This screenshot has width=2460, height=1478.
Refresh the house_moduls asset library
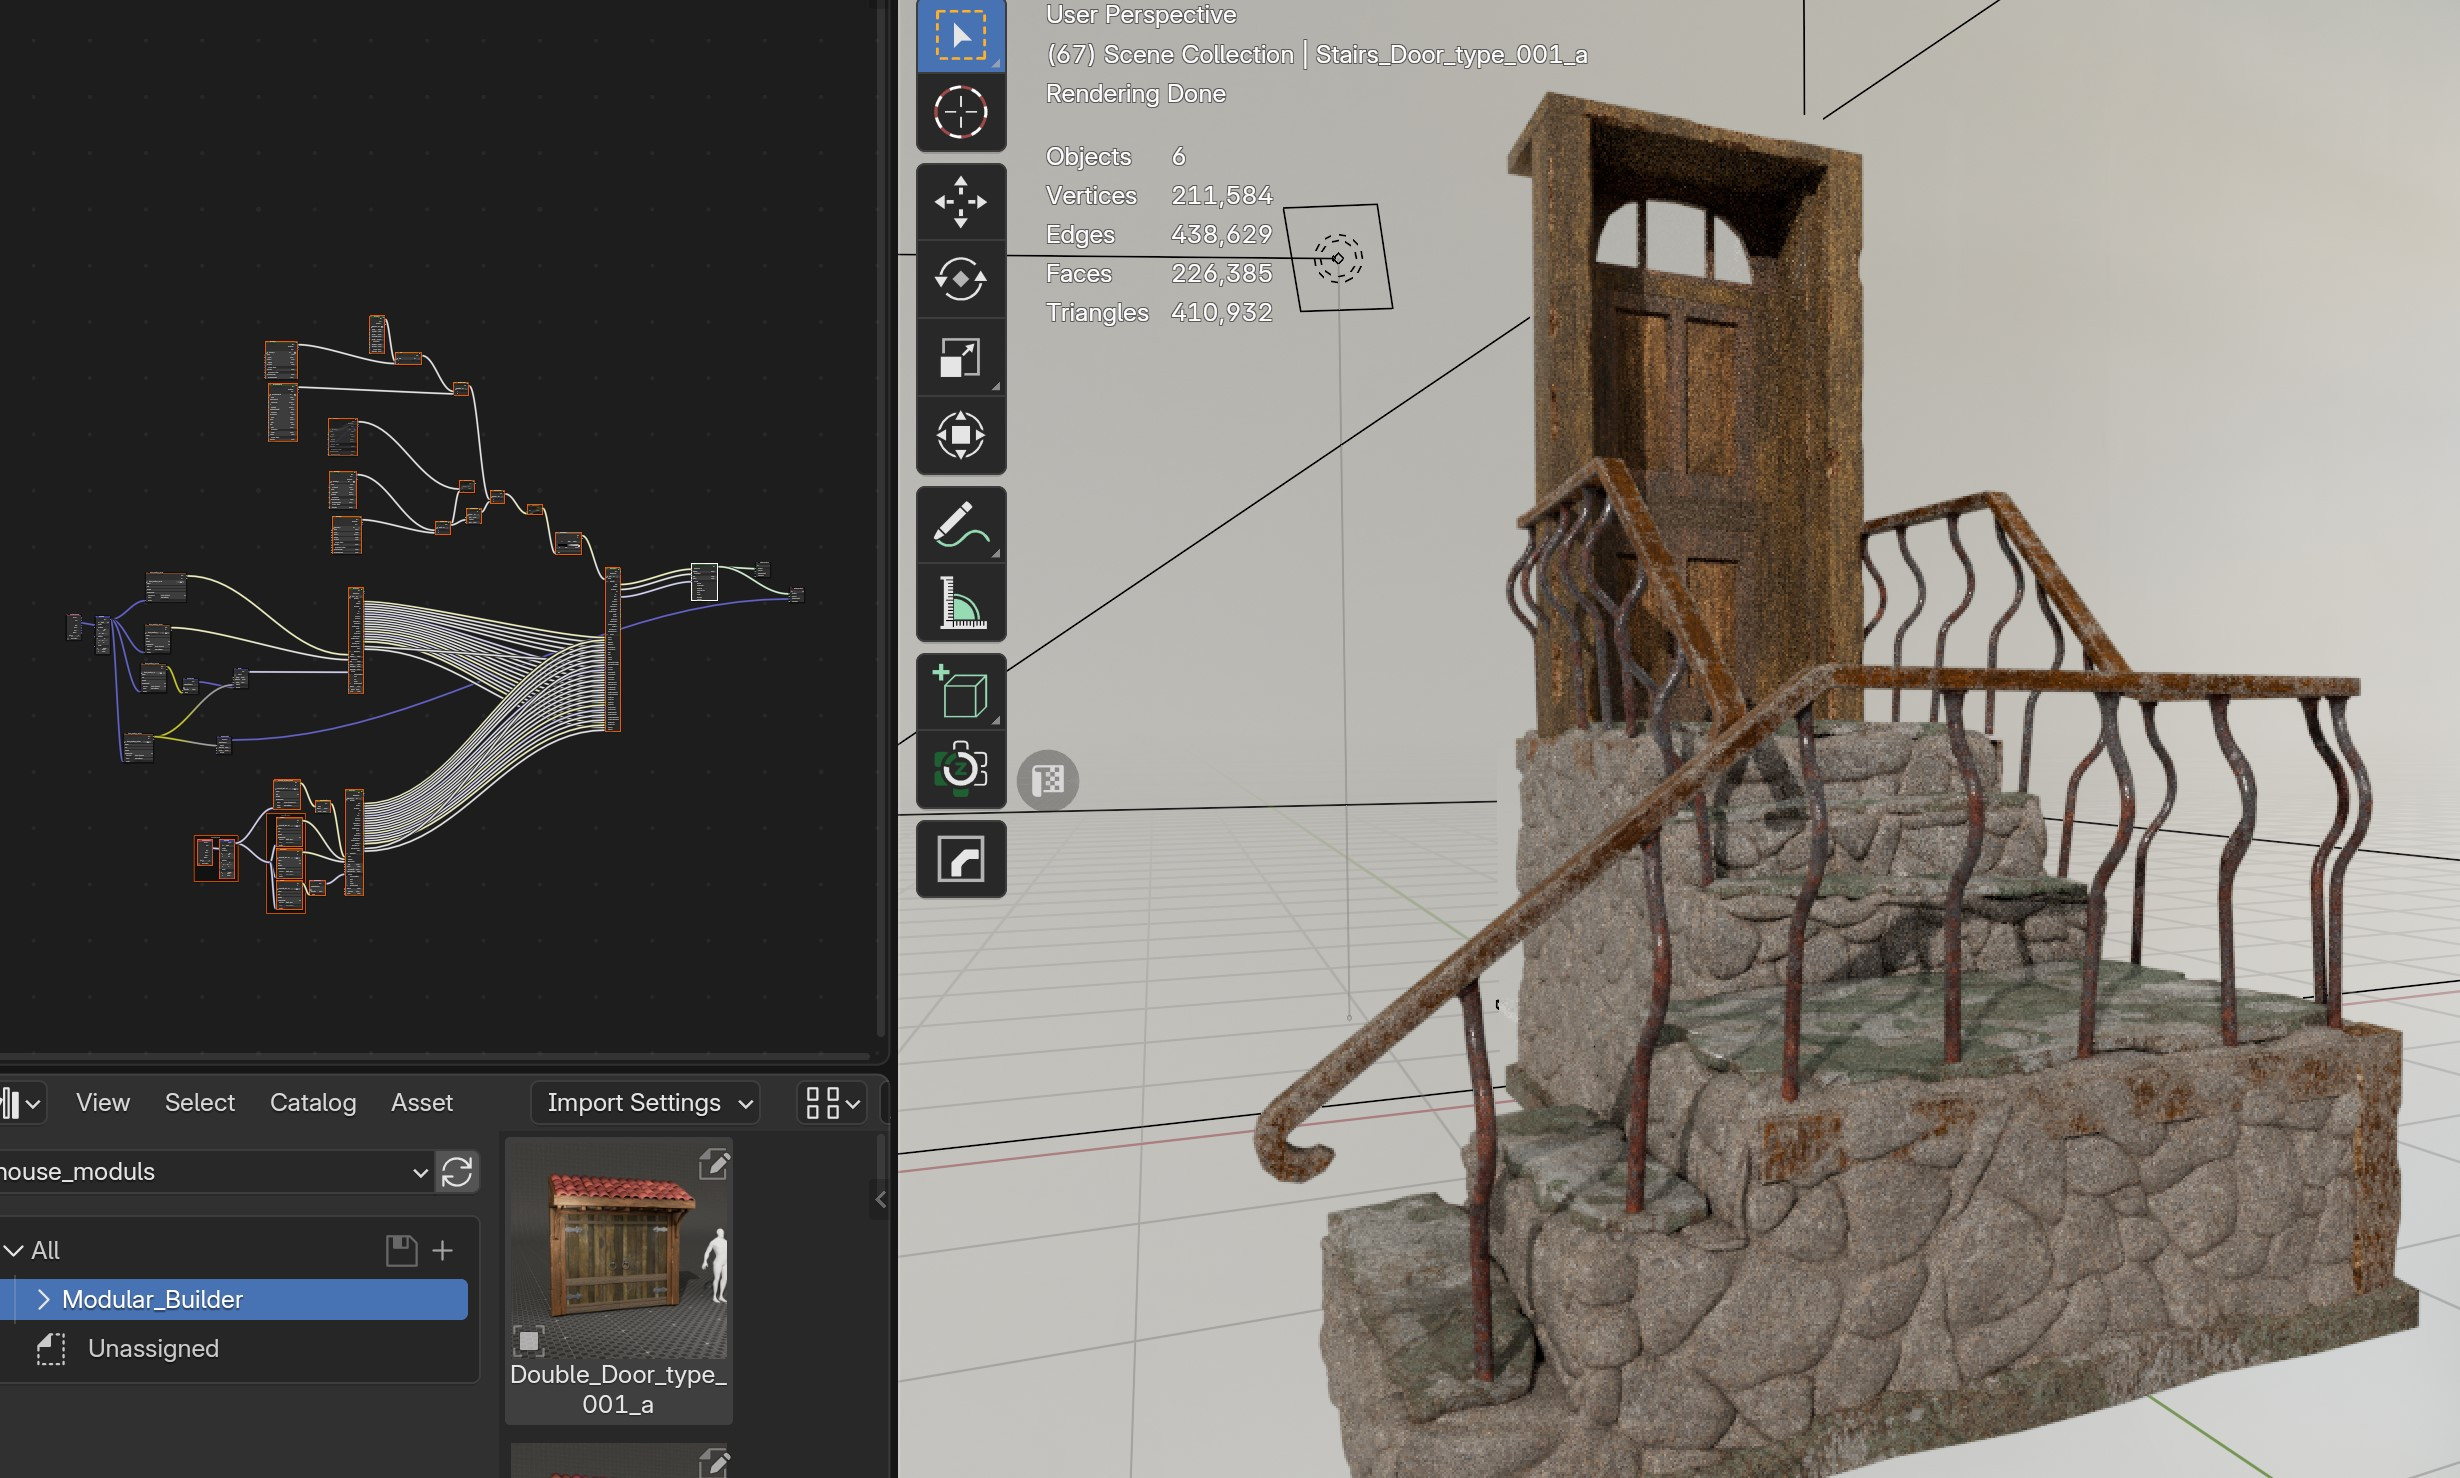[x=457, y=1171]
